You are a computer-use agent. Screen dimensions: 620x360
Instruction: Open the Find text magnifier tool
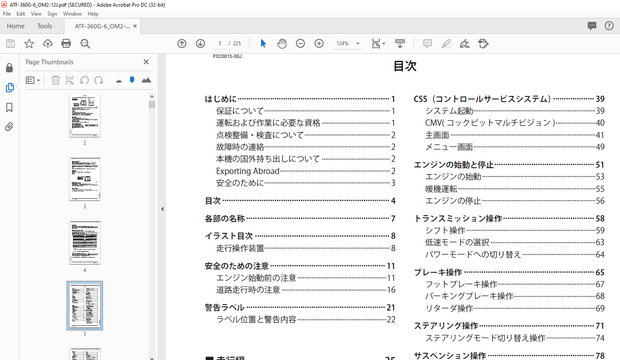point(85,44)
